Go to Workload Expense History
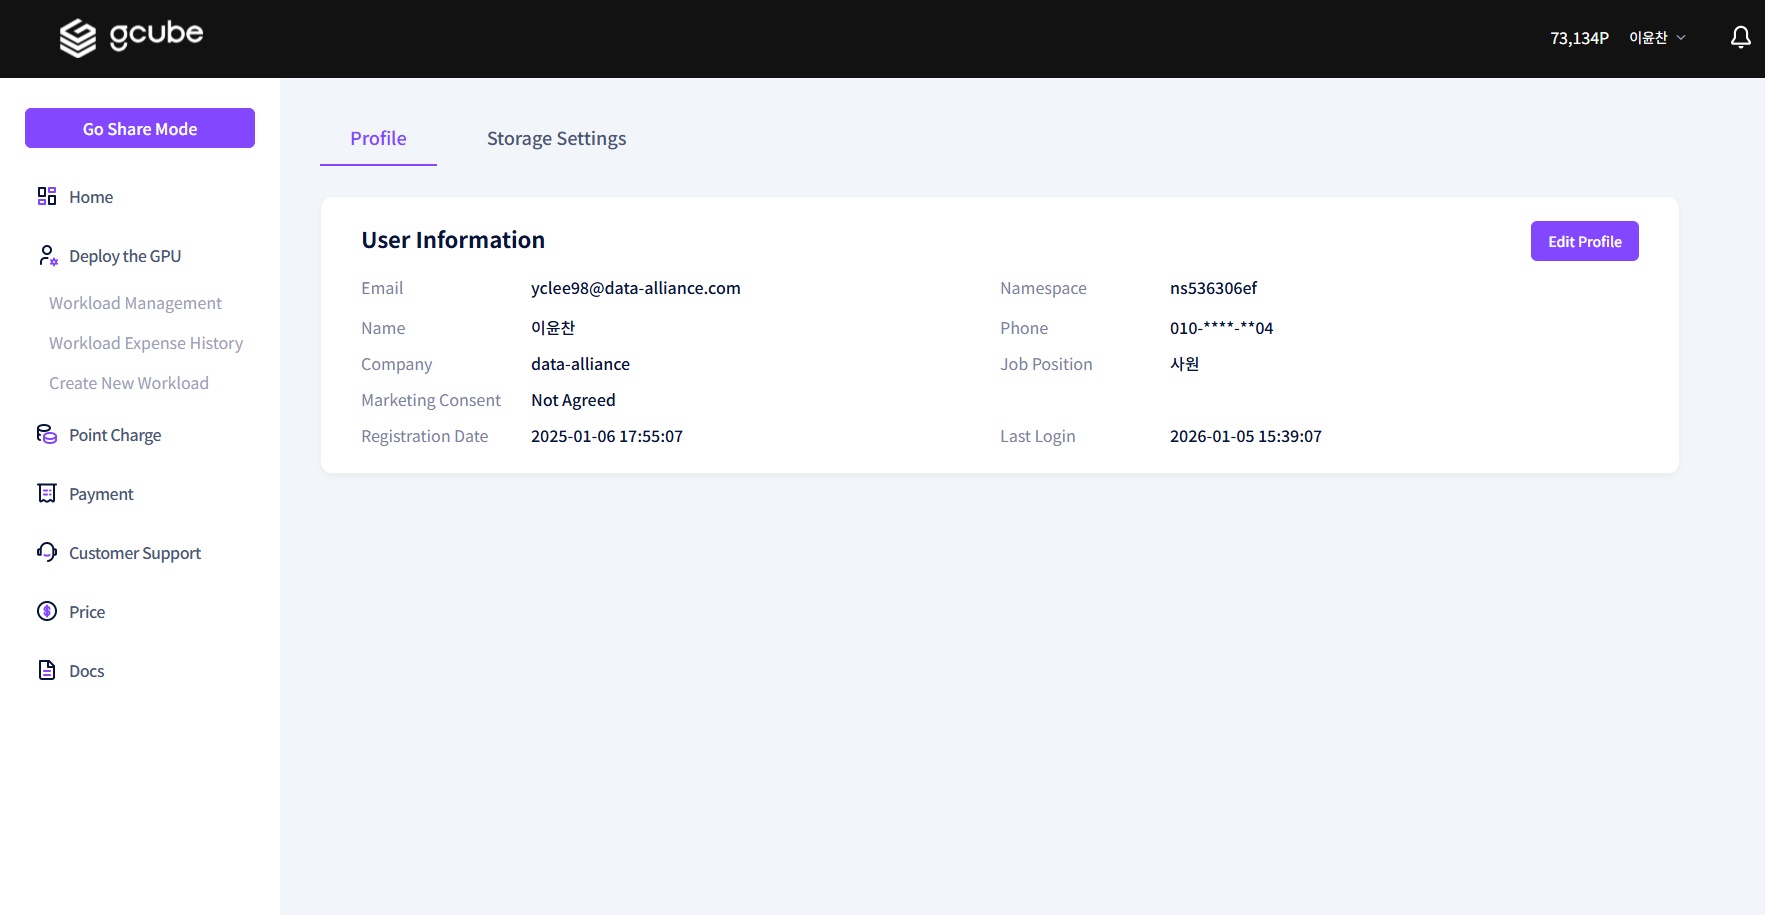Screen dimensions: 1765x915 pyautogui.click(x=146, y=343)
